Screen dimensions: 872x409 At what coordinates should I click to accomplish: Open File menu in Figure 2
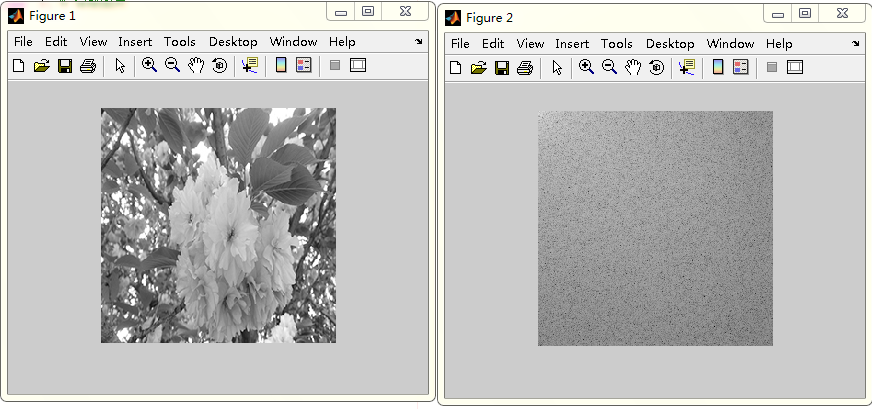(x=460, y=43)
